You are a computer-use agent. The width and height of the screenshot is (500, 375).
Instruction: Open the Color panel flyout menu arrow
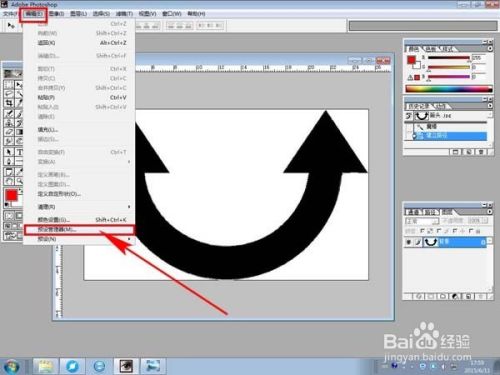click(x=490, y=49)
